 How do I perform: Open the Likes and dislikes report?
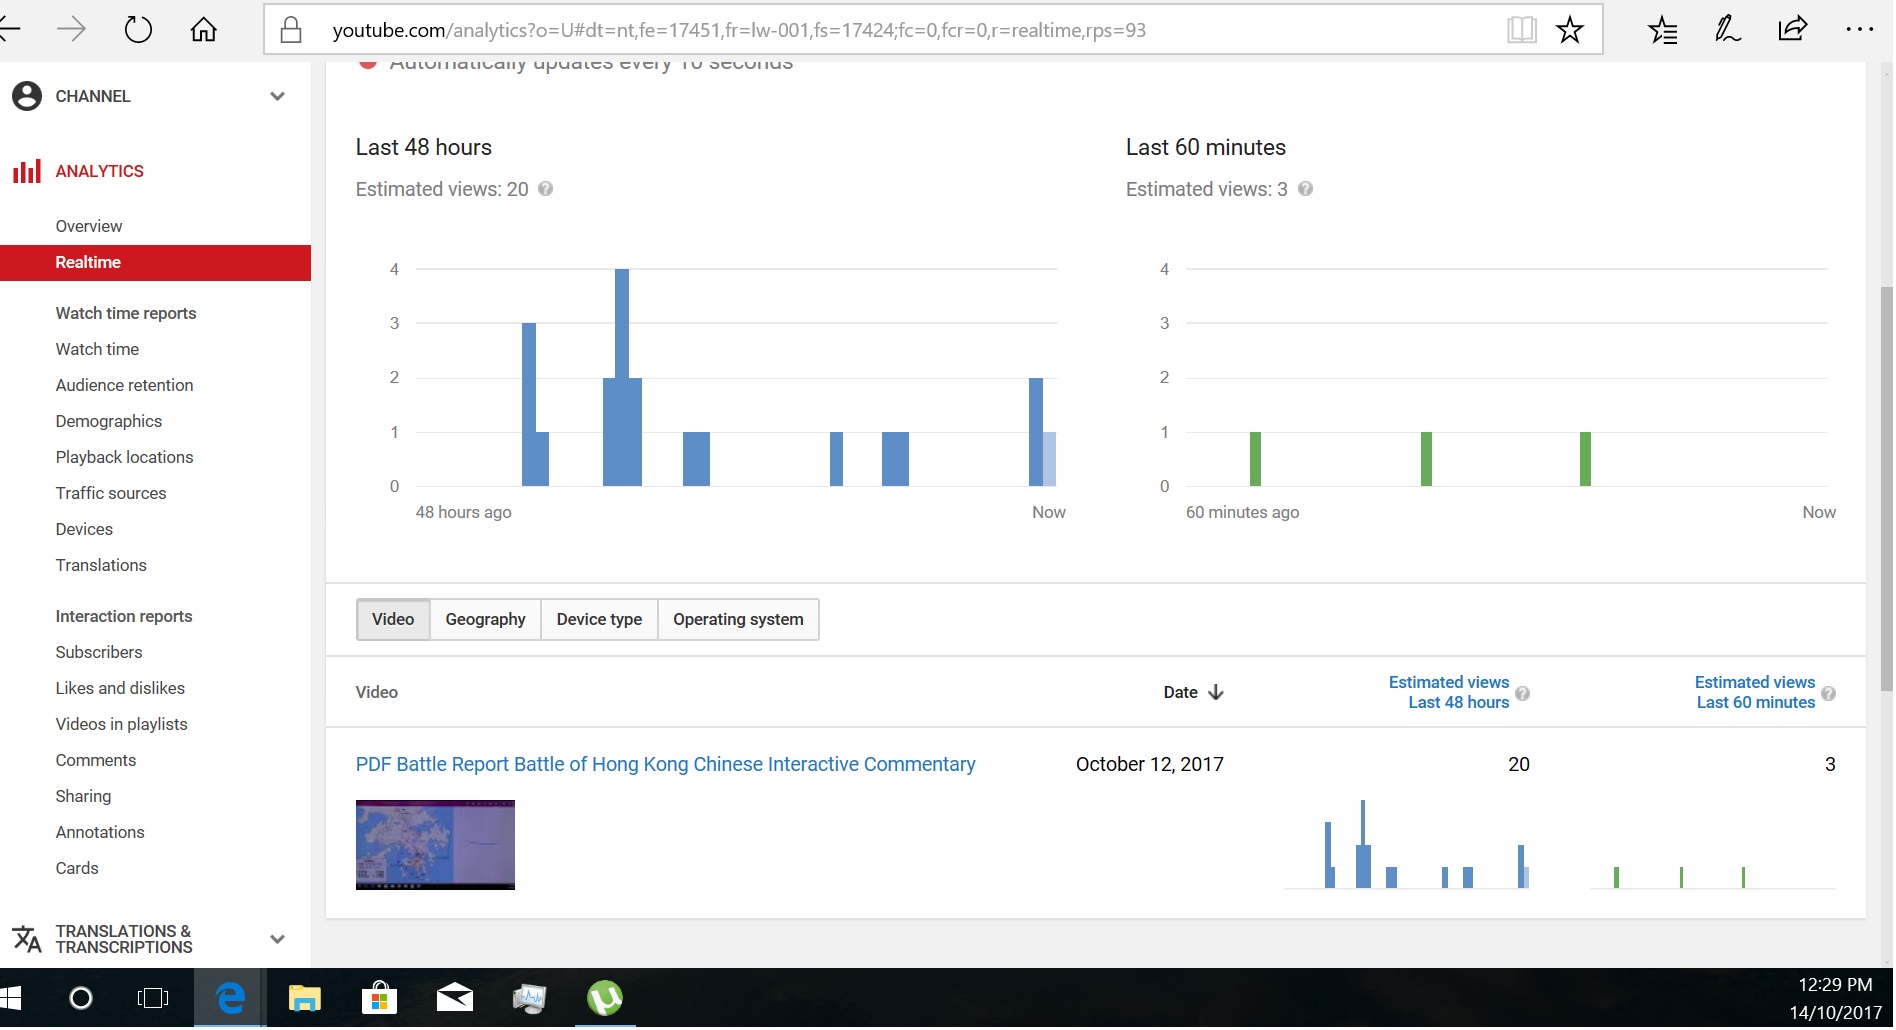pyautogui.click(x=120, y=688)
